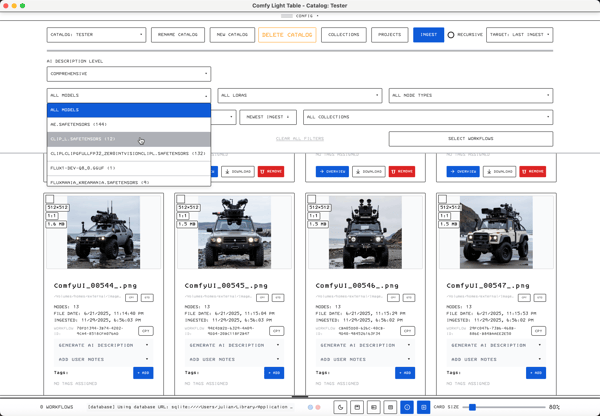Click the red Remove button above ComfyUI_00547_ card

[x=533, y=171]
